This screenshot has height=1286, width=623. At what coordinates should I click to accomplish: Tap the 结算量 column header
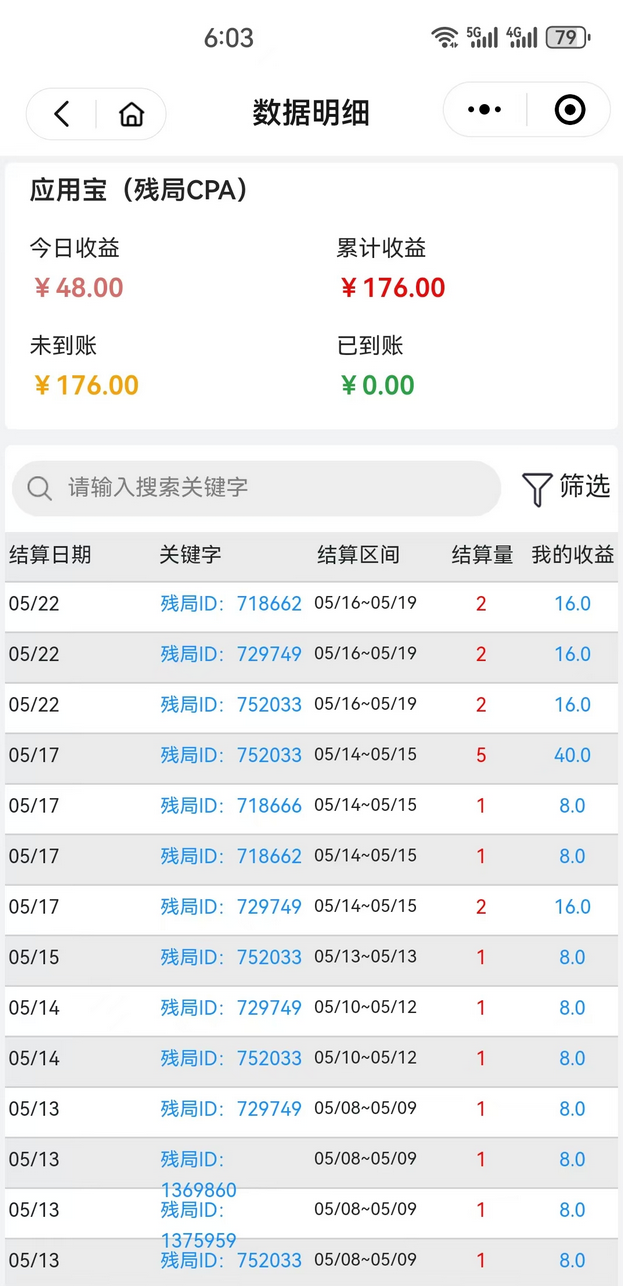tap(482, 555)
